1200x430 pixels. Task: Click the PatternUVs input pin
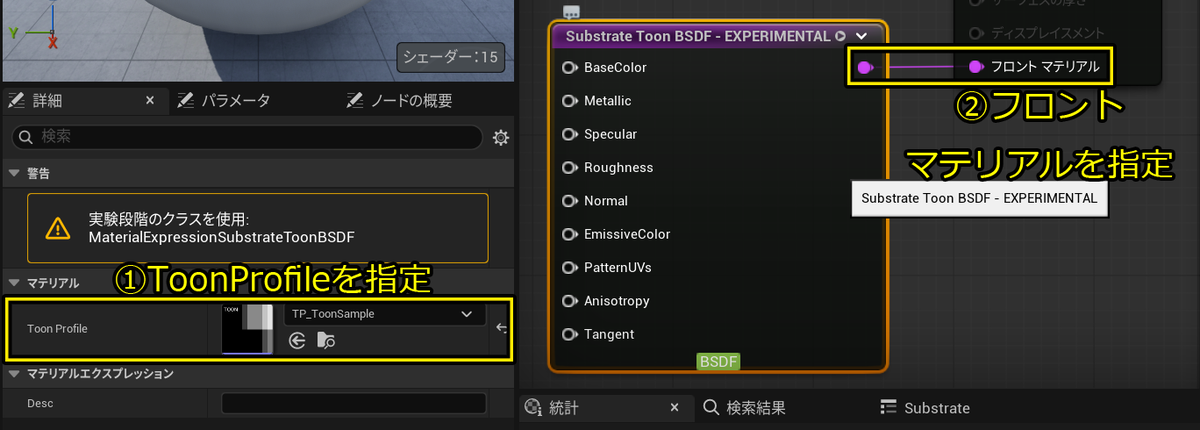tap(570, 268)
